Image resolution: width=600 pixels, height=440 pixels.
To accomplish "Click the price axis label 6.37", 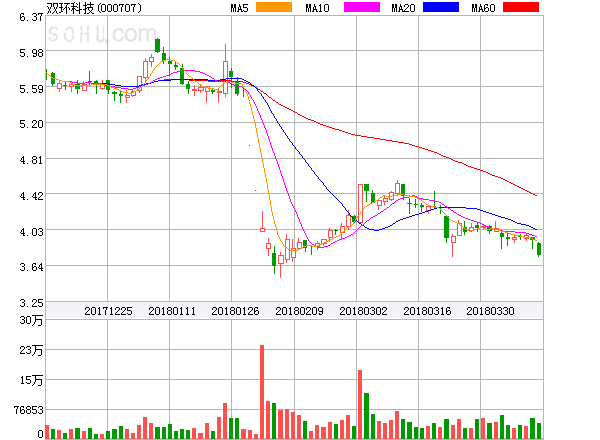I will [31, 17].
